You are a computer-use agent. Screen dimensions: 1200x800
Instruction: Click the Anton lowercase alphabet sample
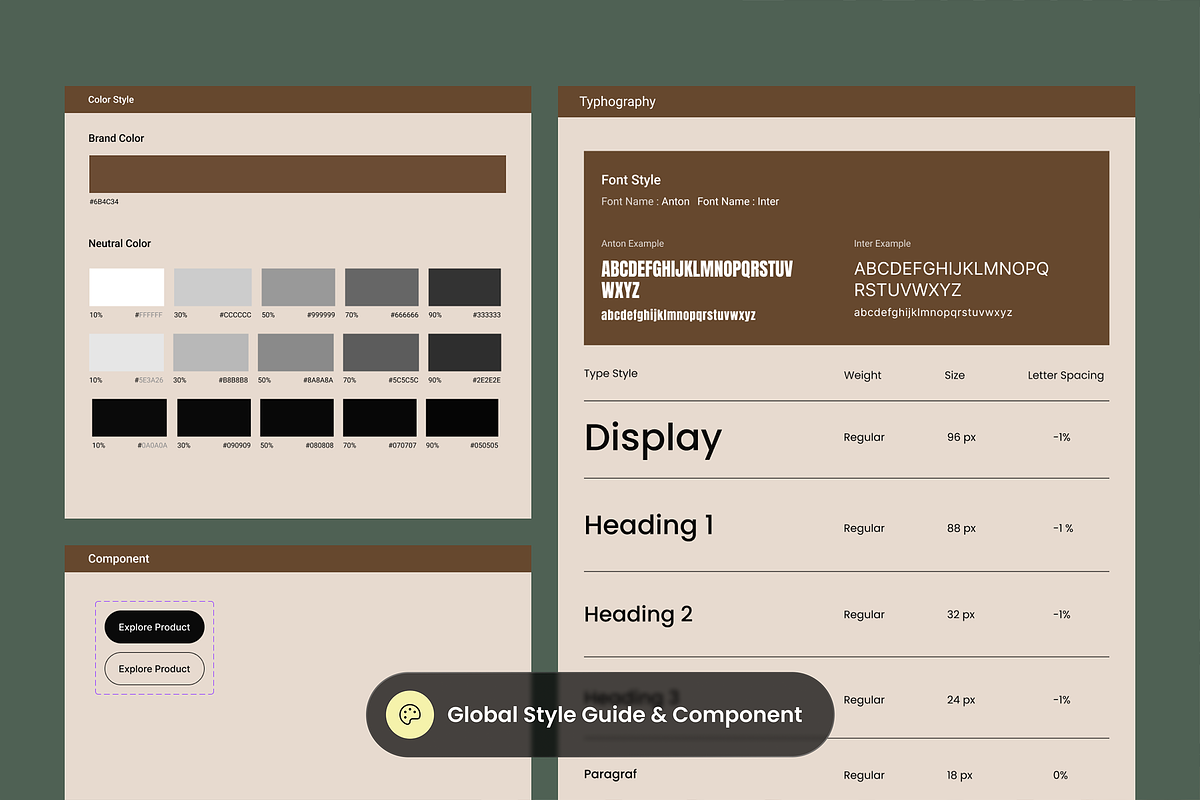tap(678, 315)
